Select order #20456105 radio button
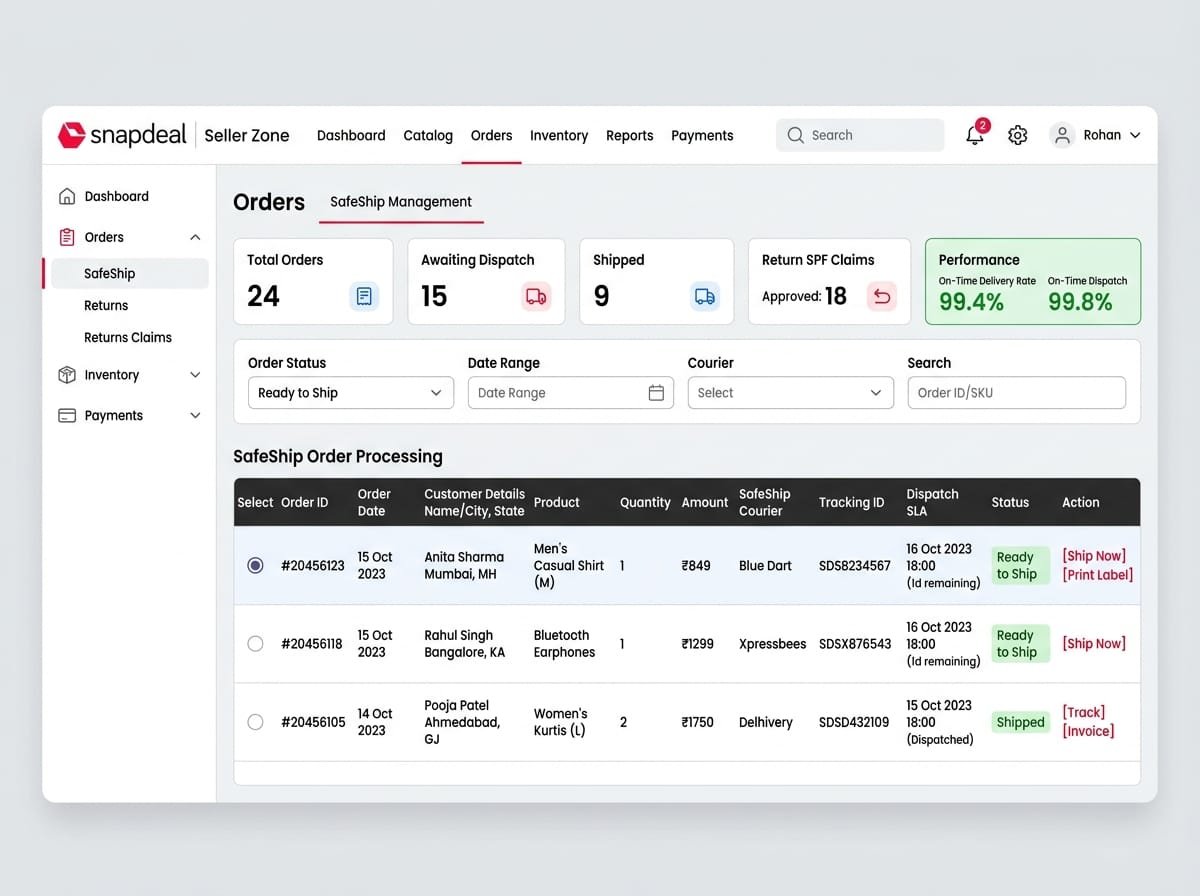 pos(255,722)
